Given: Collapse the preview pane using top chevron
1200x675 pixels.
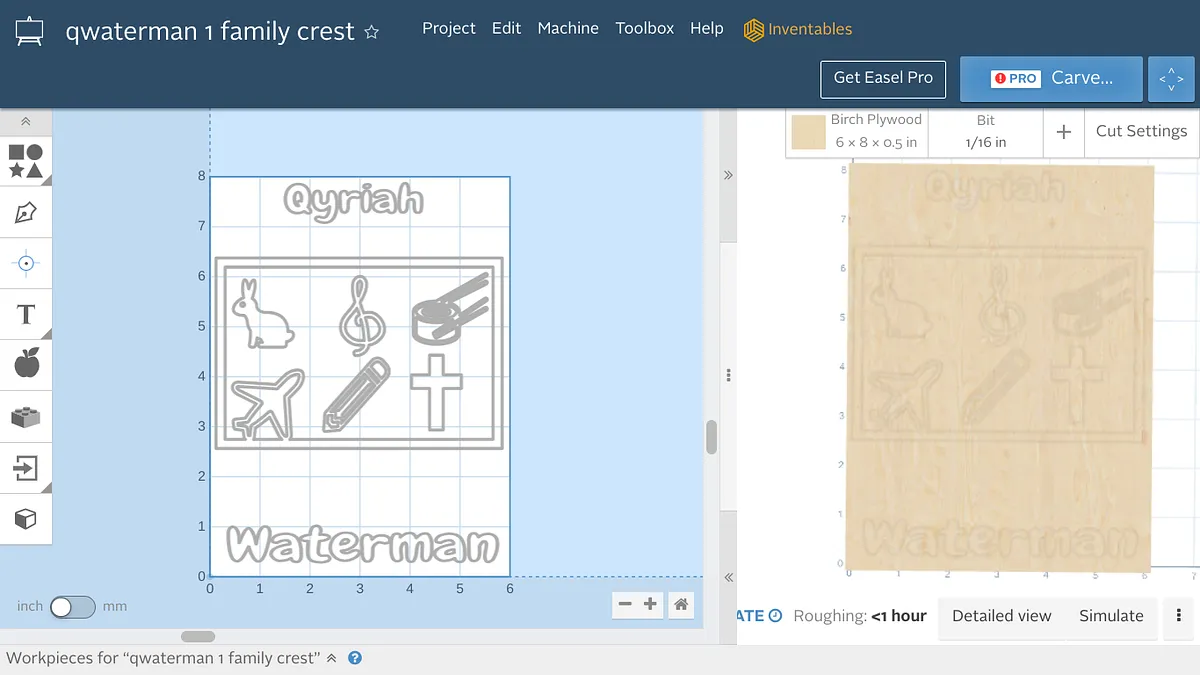Looking at the screenshot, I should (728, 175).
